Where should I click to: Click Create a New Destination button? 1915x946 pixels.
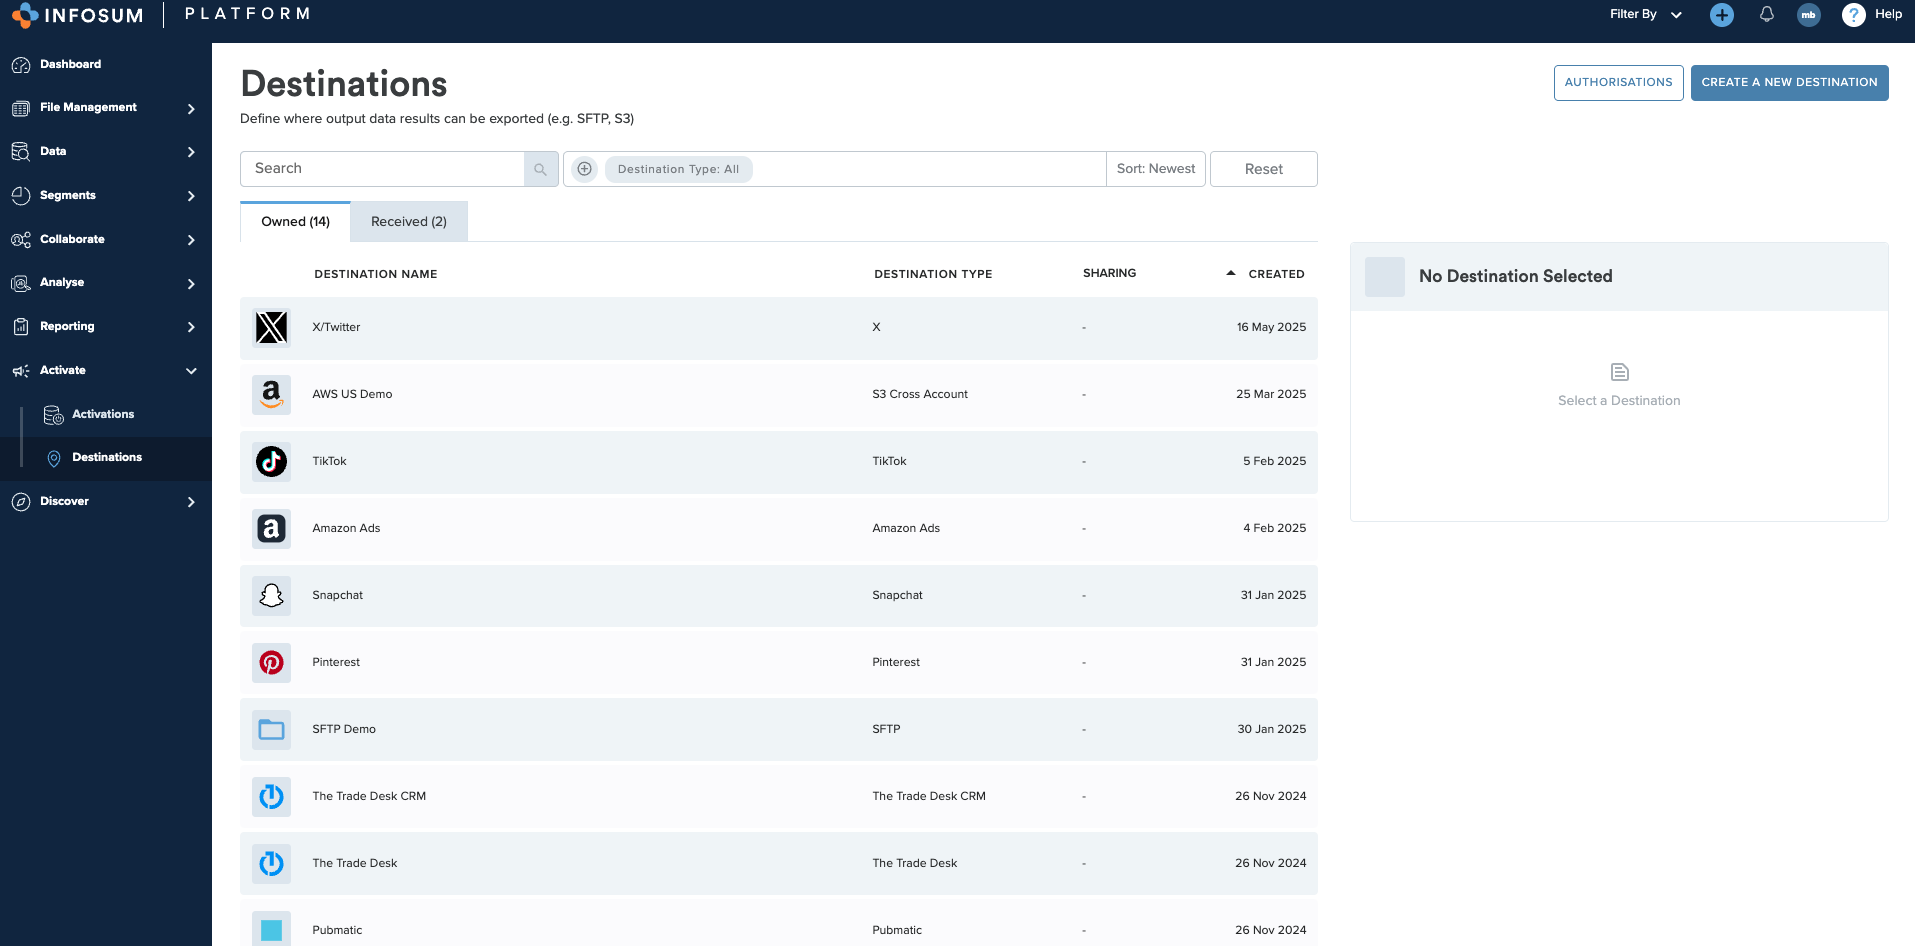[1789, 83]
